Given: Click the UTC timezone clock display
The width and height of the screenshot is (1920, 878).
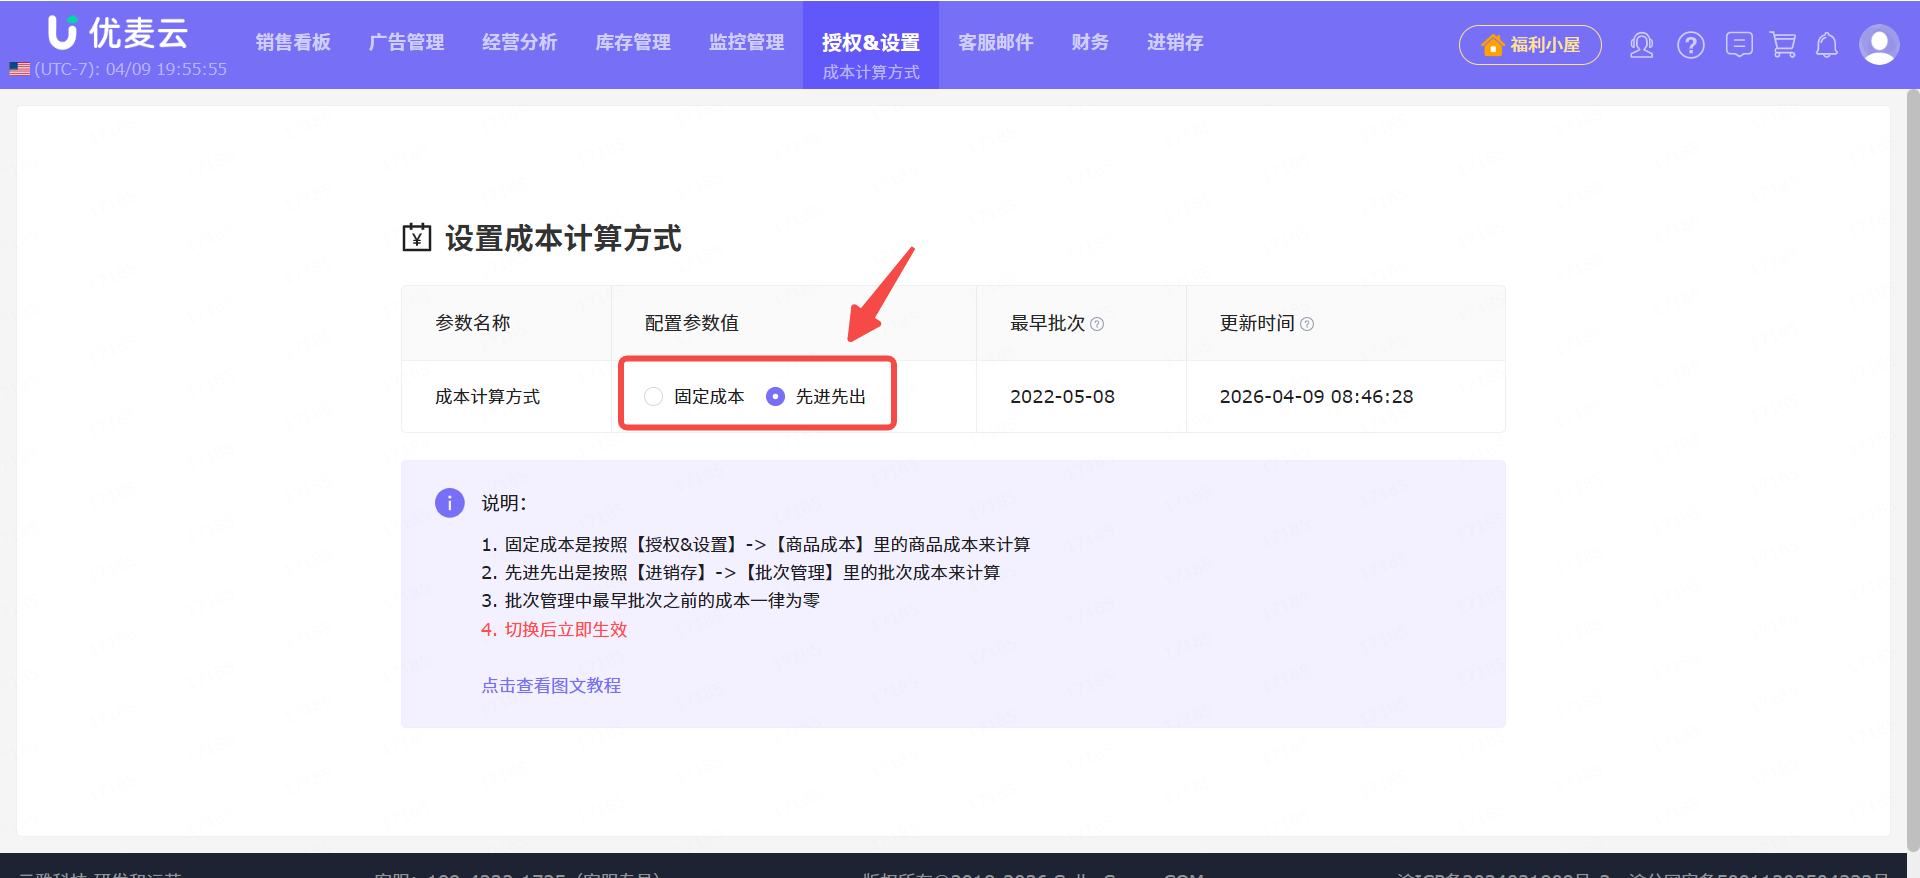Looking at the screenshot, I should click(120, 69).
